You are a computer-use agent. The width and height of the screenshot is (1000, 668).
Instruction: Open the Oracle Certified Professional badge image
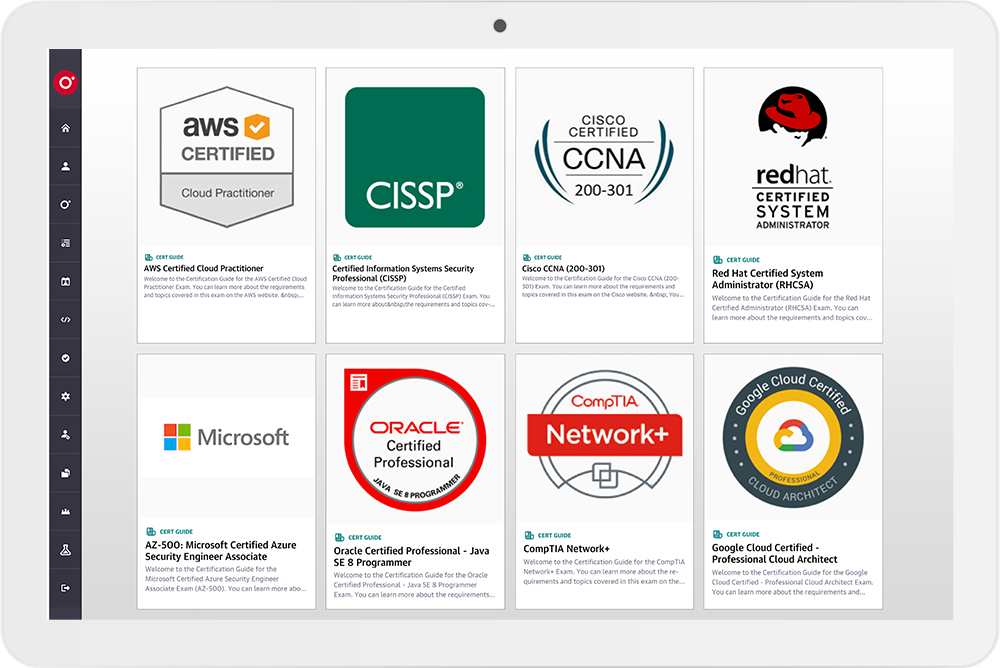pyautogui.click(x=415, y=440)
